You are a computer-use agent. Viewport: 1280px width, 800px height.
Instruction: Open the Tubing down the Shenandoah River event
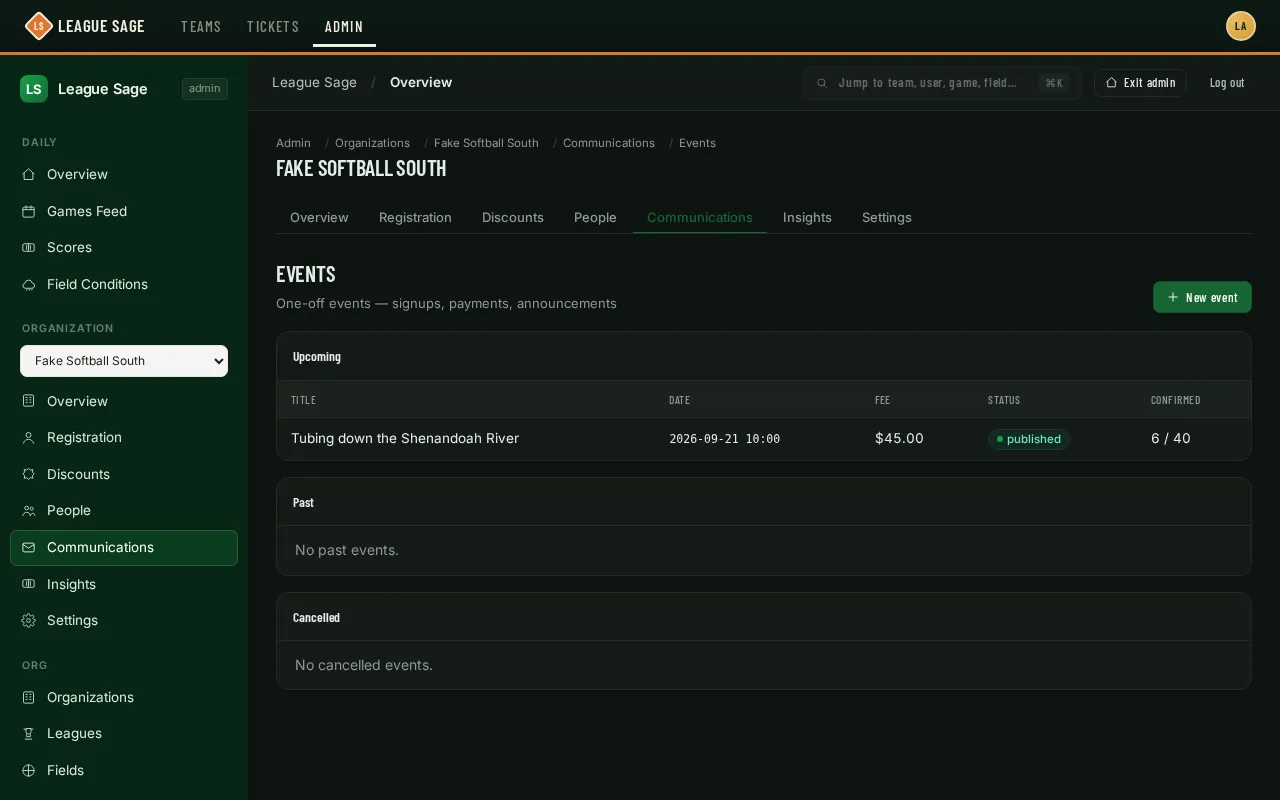[x=405, y=439]
